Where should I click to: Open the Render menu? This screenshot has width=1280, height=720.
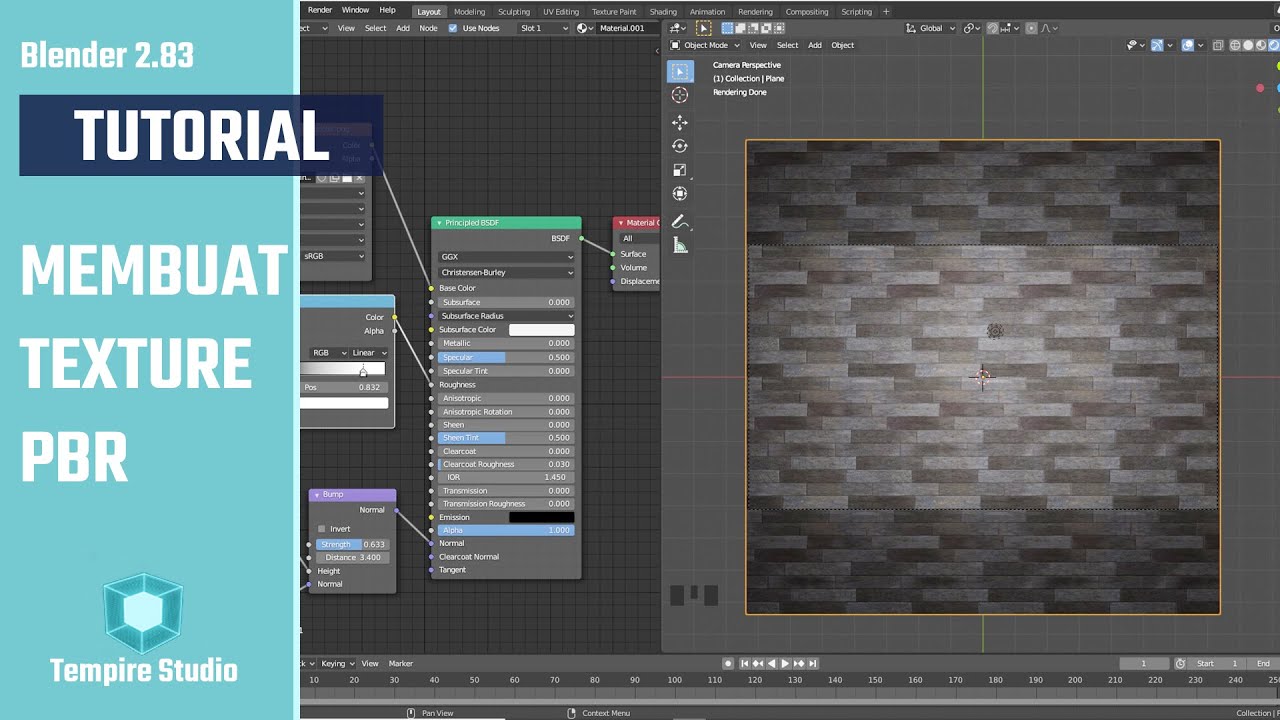click(320, 10)
